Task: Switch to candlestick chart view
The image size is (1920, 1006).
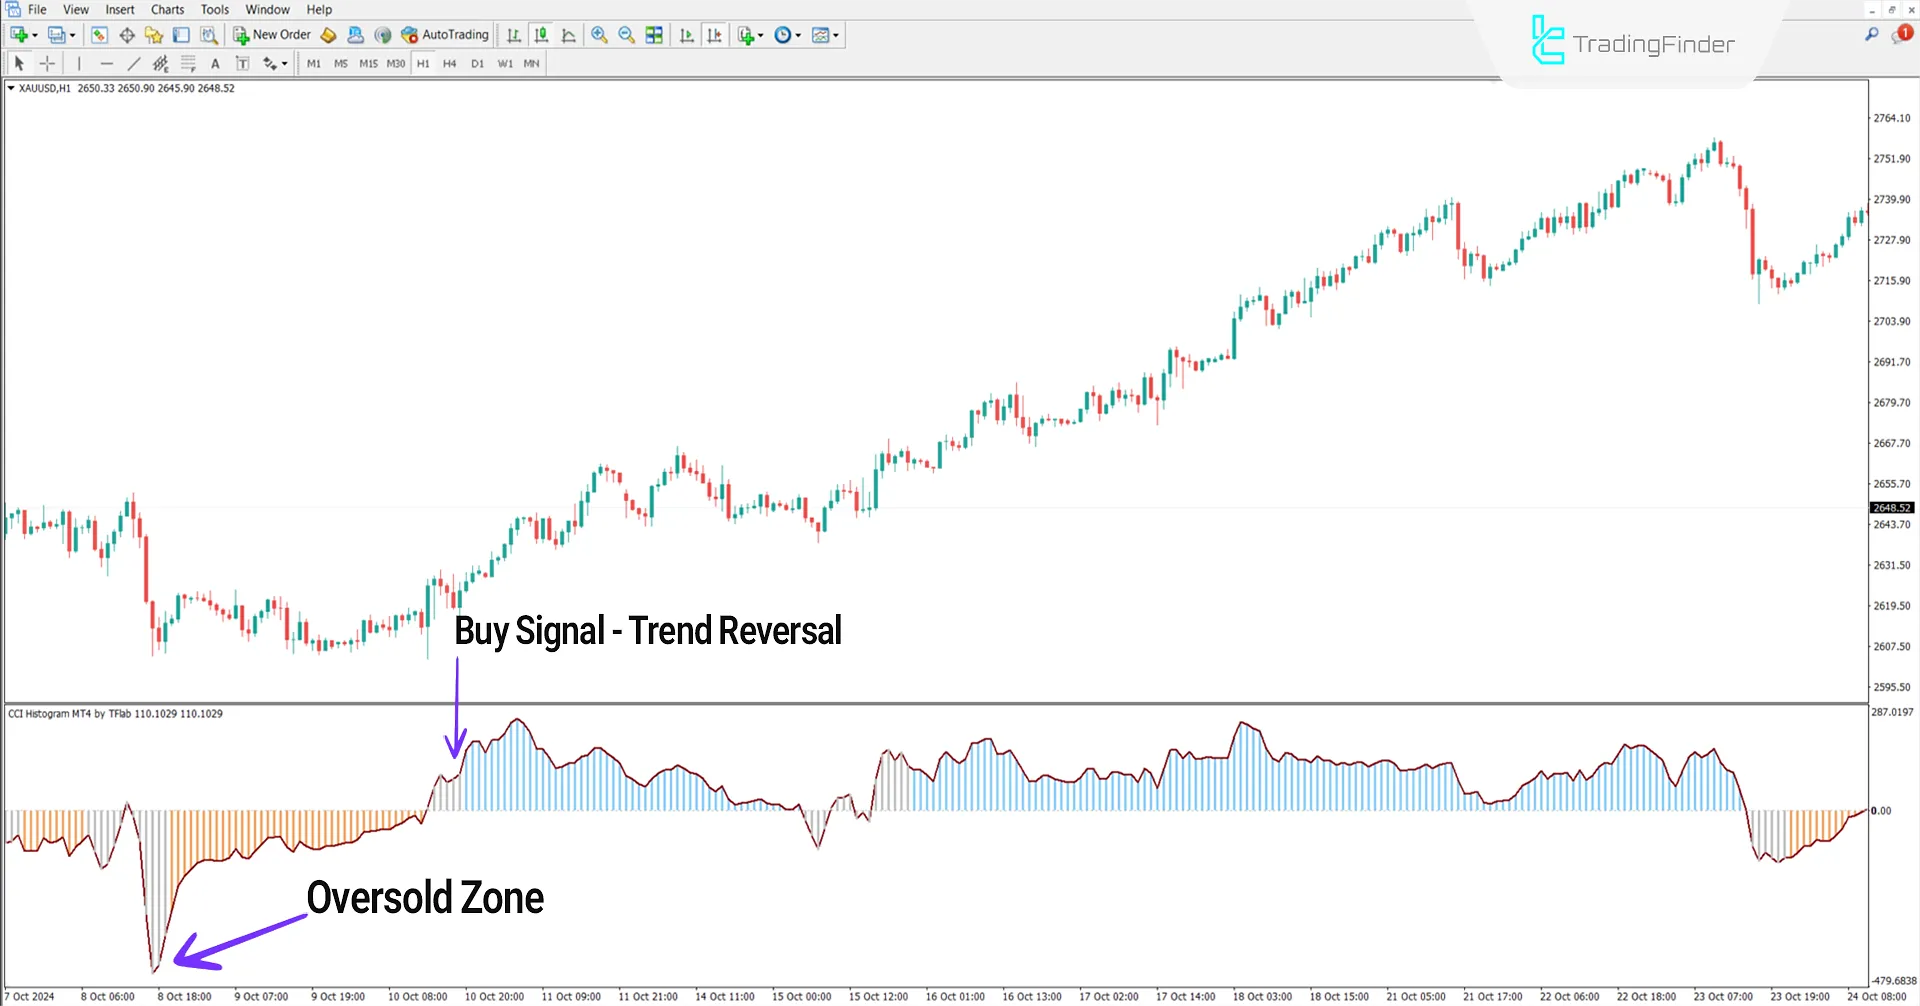Action: click(541, 35)
